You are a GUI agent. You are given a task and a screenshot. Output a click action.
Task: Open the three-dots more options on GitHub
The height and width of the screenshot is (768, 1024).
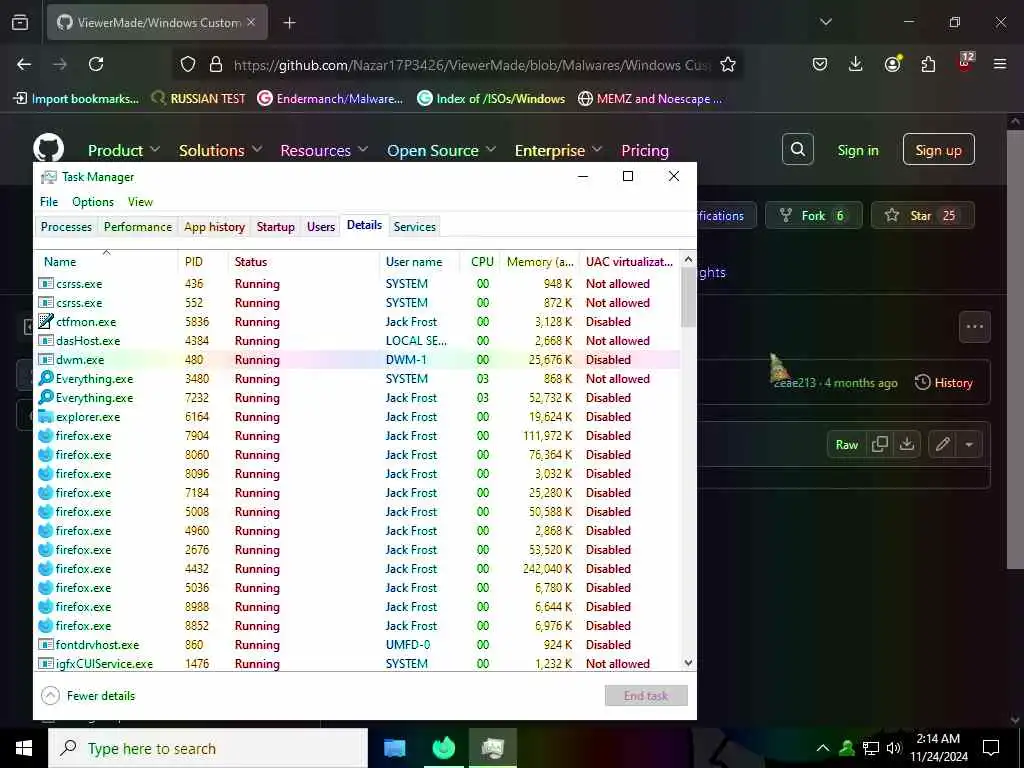[974, 327]
